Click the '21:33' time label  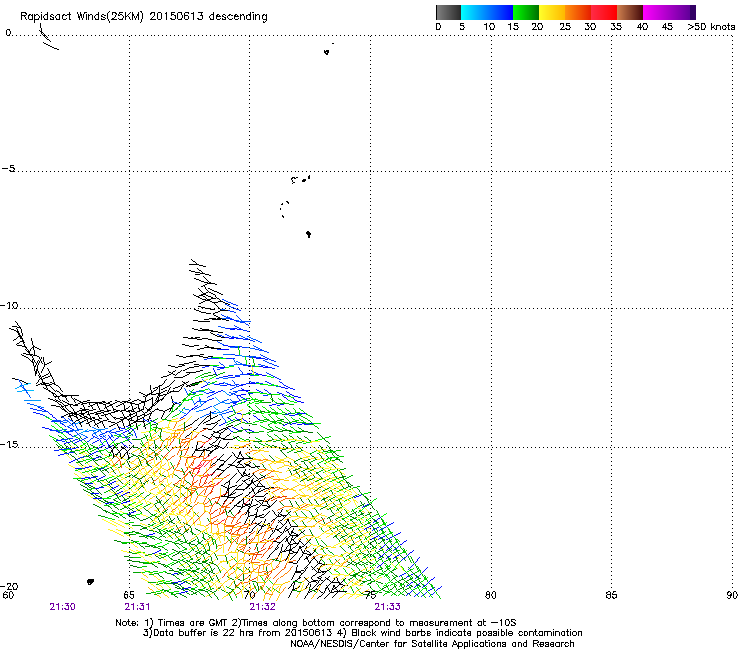(387, 607)
